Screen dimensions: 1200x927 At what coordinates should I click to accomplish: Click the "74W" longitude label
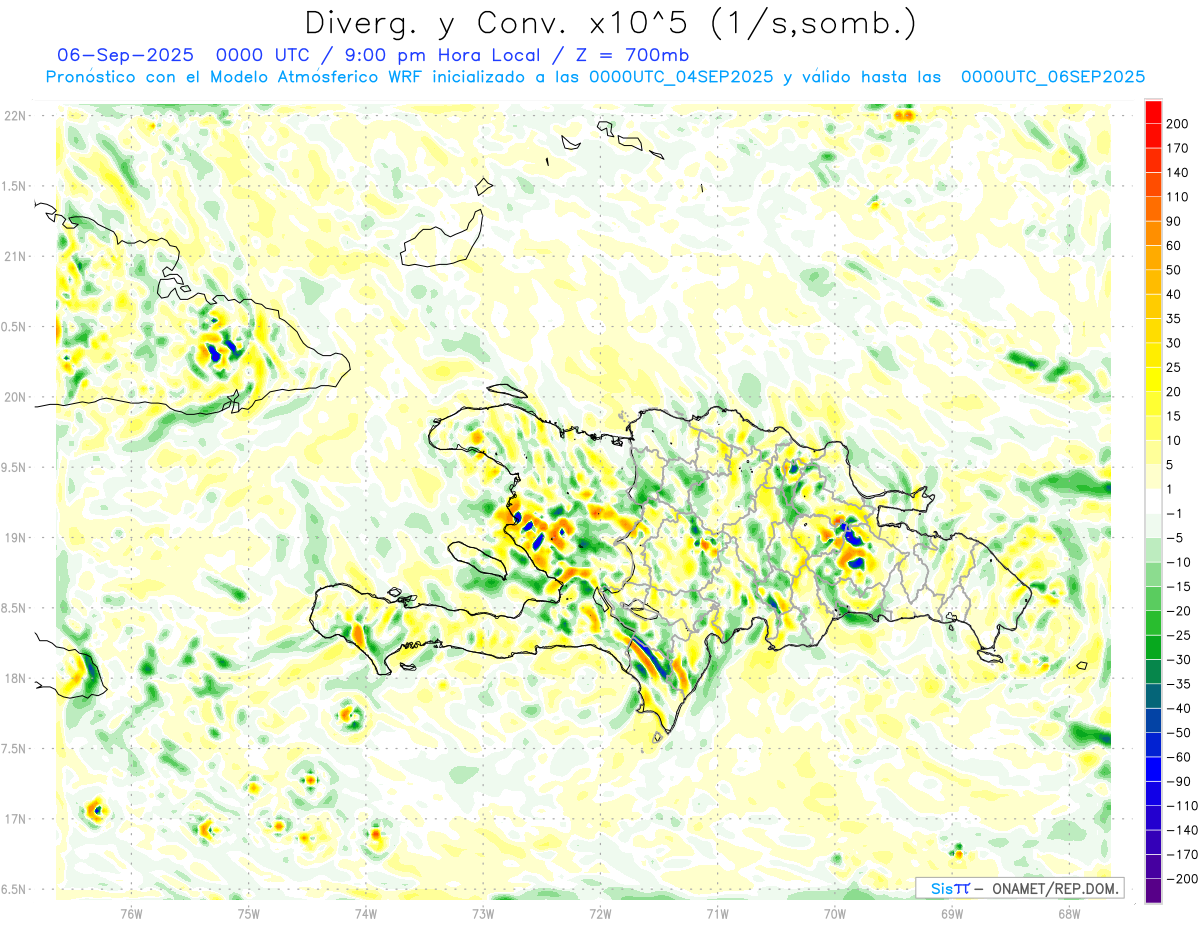[x=365, y=913]
